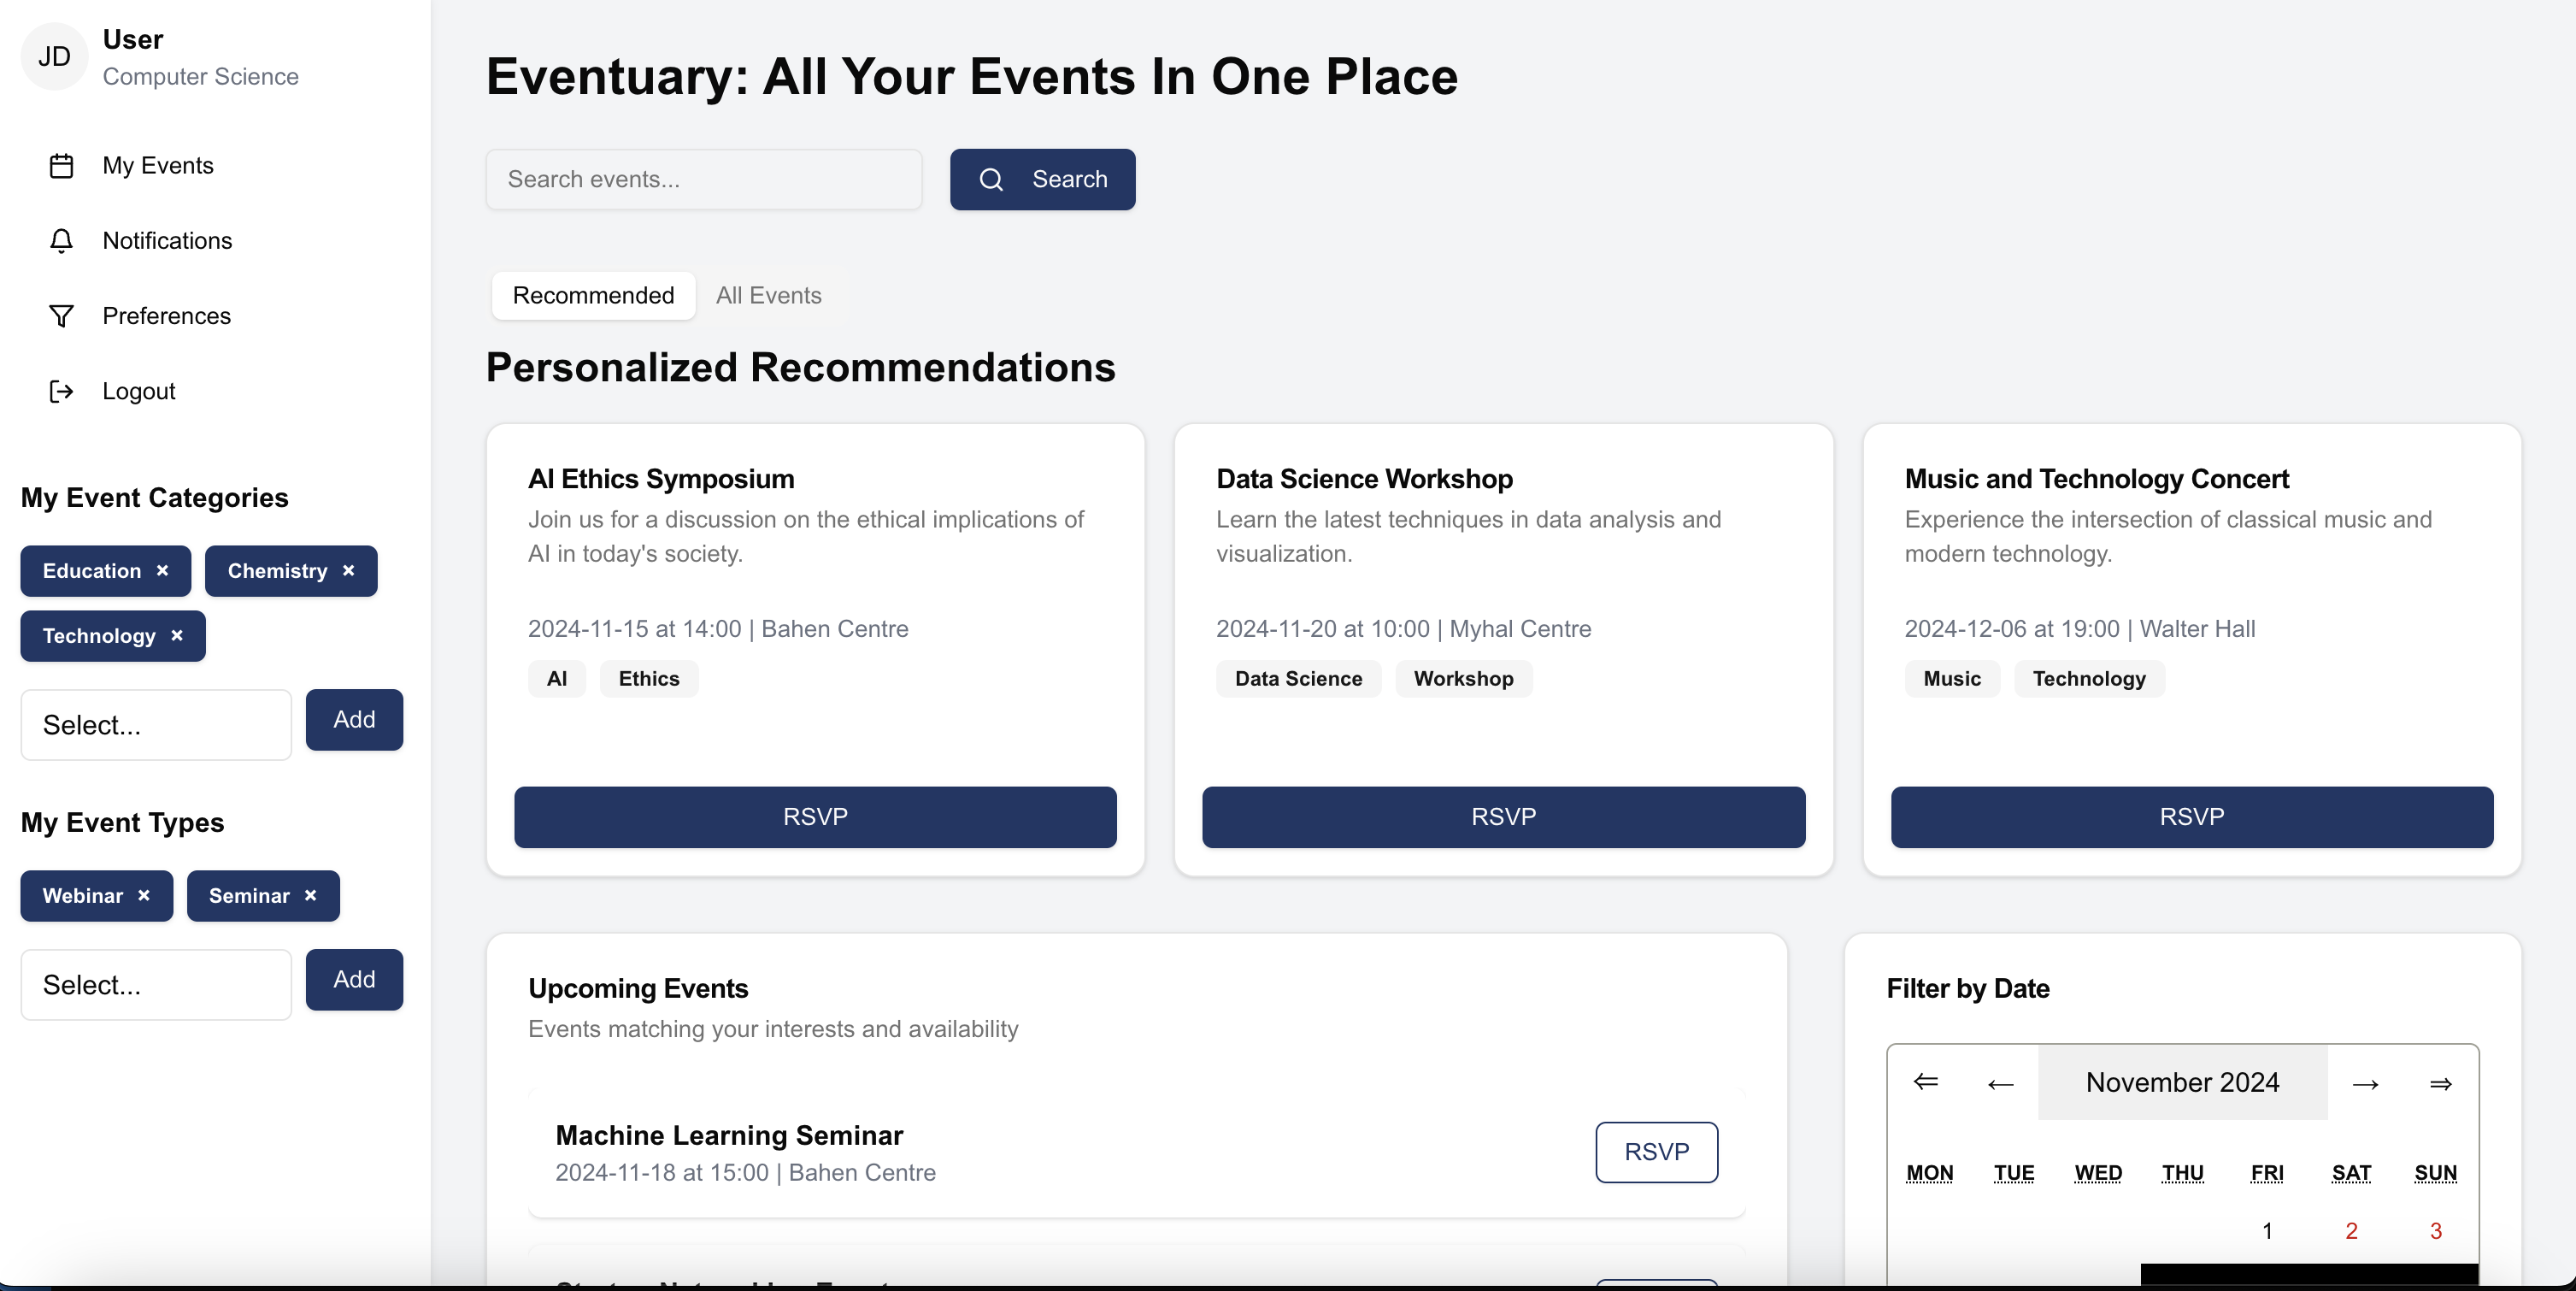The width and height of the screenshot is (2576, 1291).
Task: RSVP to the AI Ethics Symposium
Action: 815,817
